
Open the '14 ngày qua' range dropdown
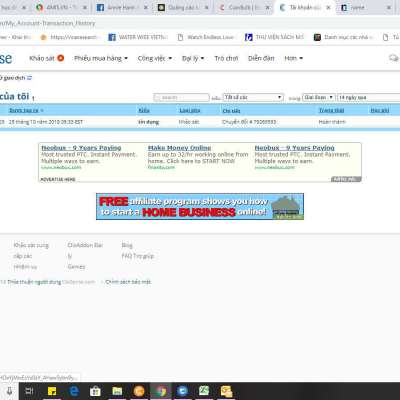pos(368,97)
